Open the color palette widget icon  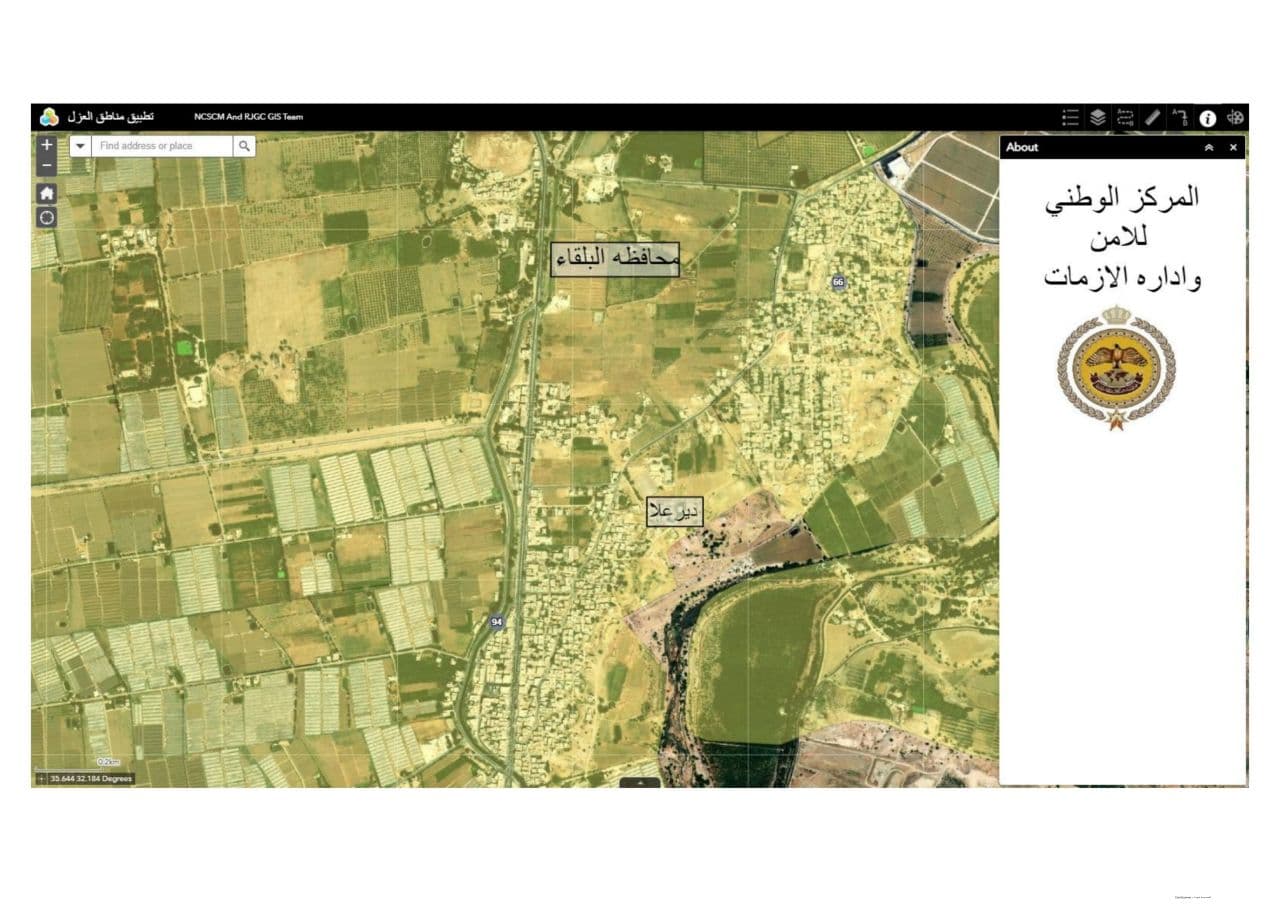pyautogui.click(x=1236, y=118)
